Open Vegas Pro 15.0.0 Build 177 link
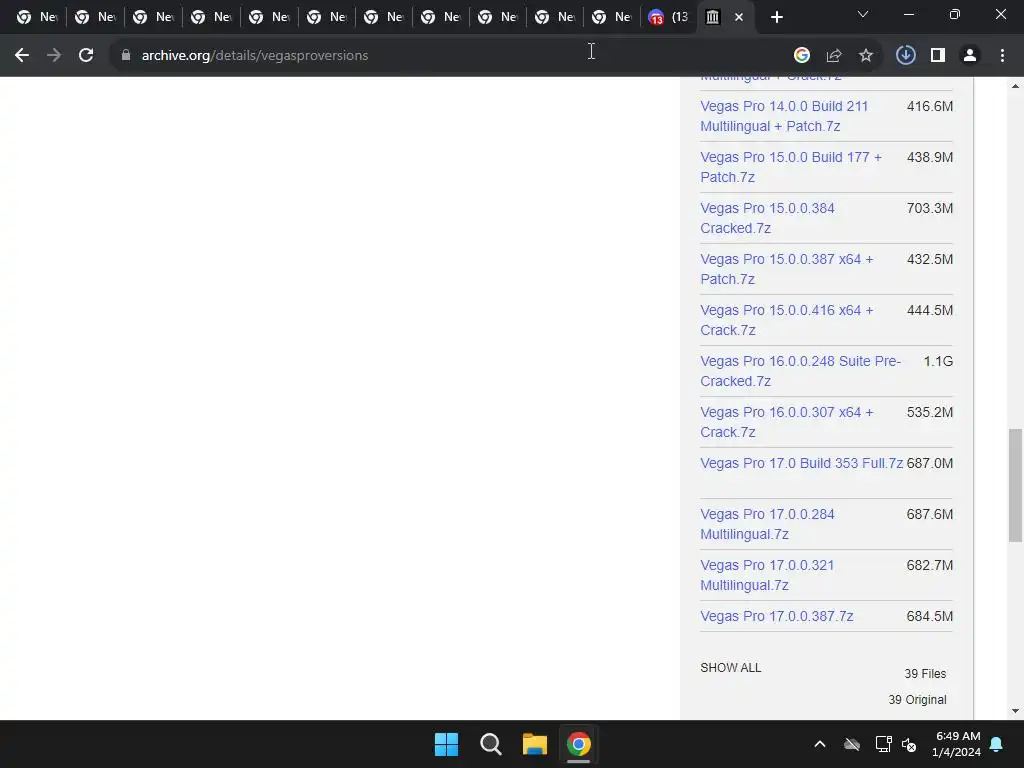1024x768 pixels. (791, 167)
